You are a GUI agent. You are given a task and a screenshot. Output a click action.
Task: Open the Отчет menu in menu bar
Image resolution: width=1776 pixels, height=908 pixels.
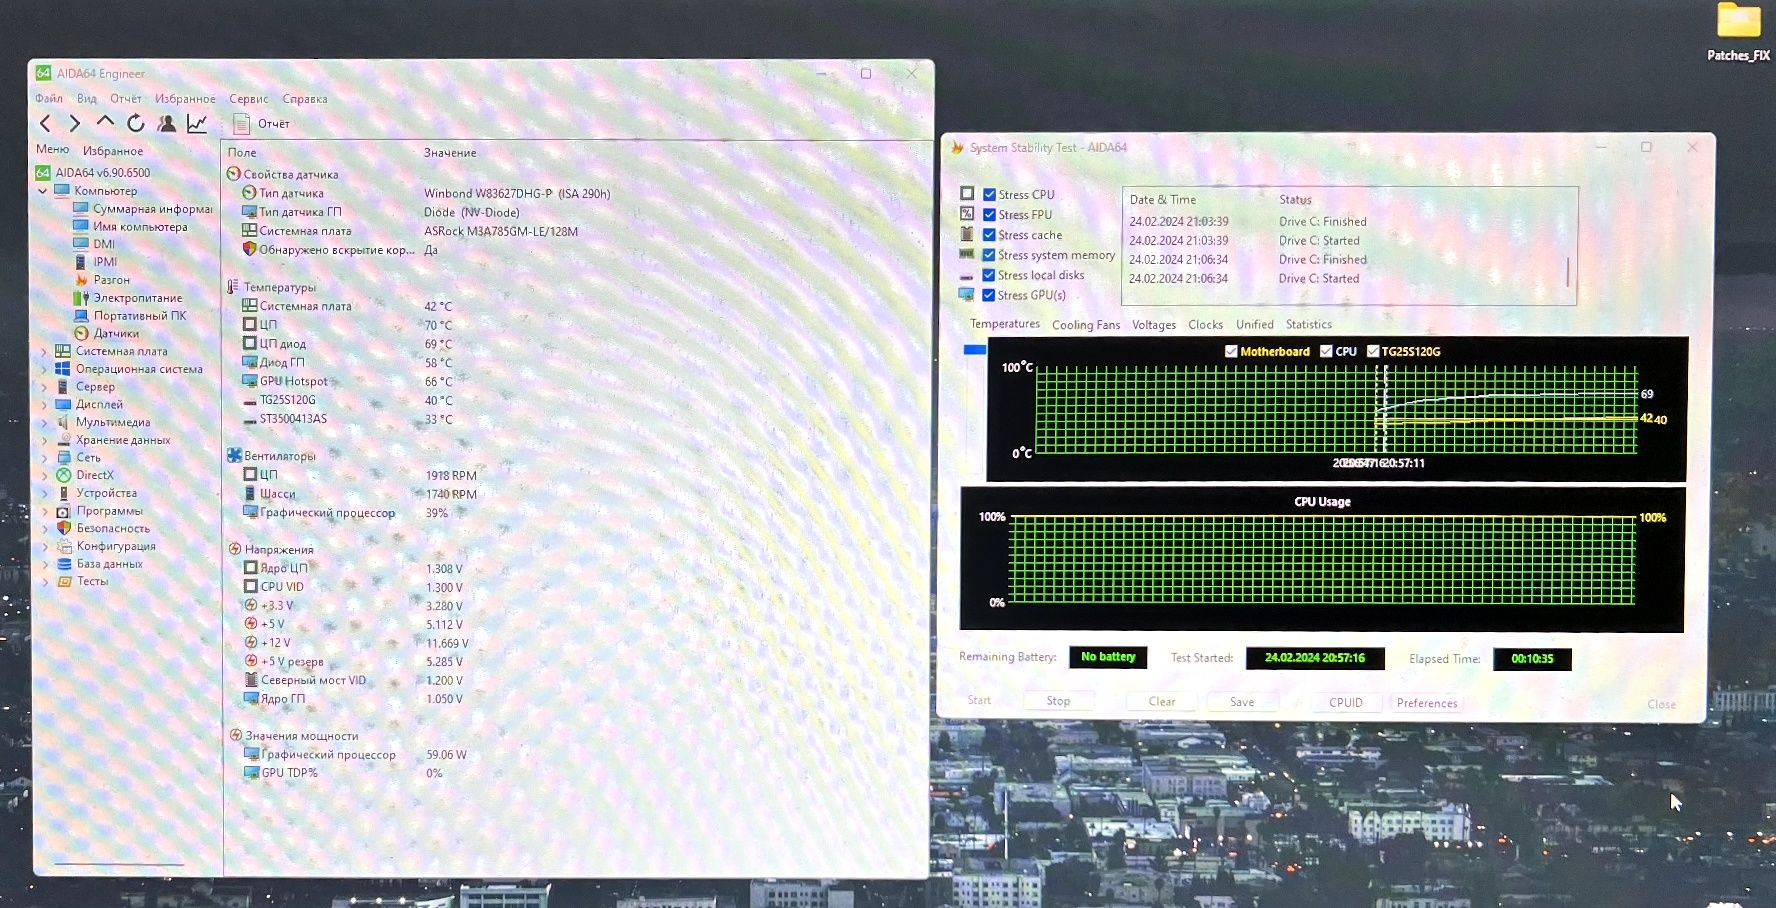[126, 98]
